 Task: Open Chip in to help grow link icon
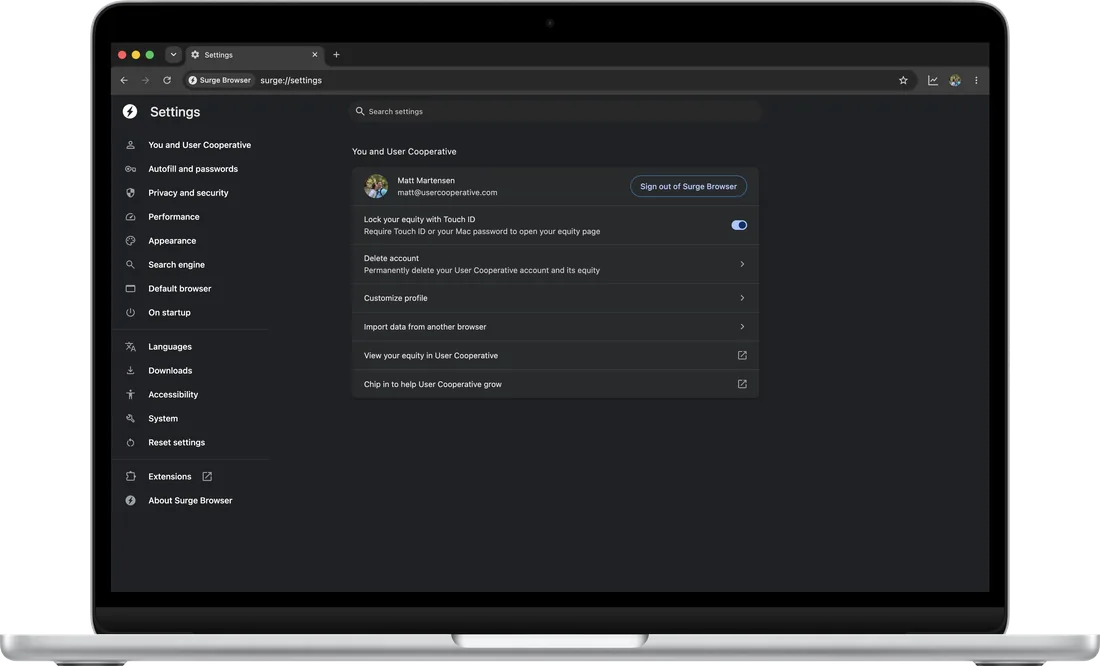(742, 385)
